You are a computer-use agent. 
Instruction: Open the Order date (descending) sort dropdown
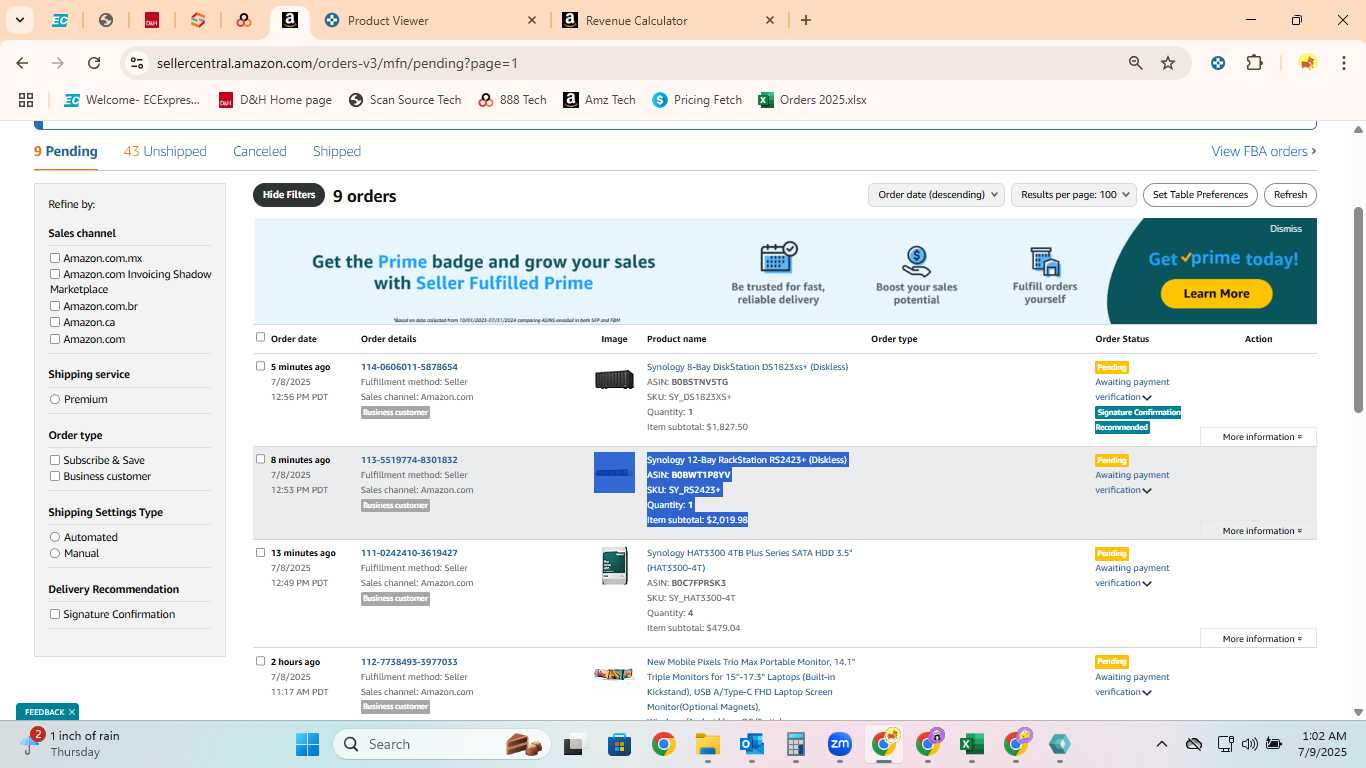pyautogui.click(x=936, y=195)
